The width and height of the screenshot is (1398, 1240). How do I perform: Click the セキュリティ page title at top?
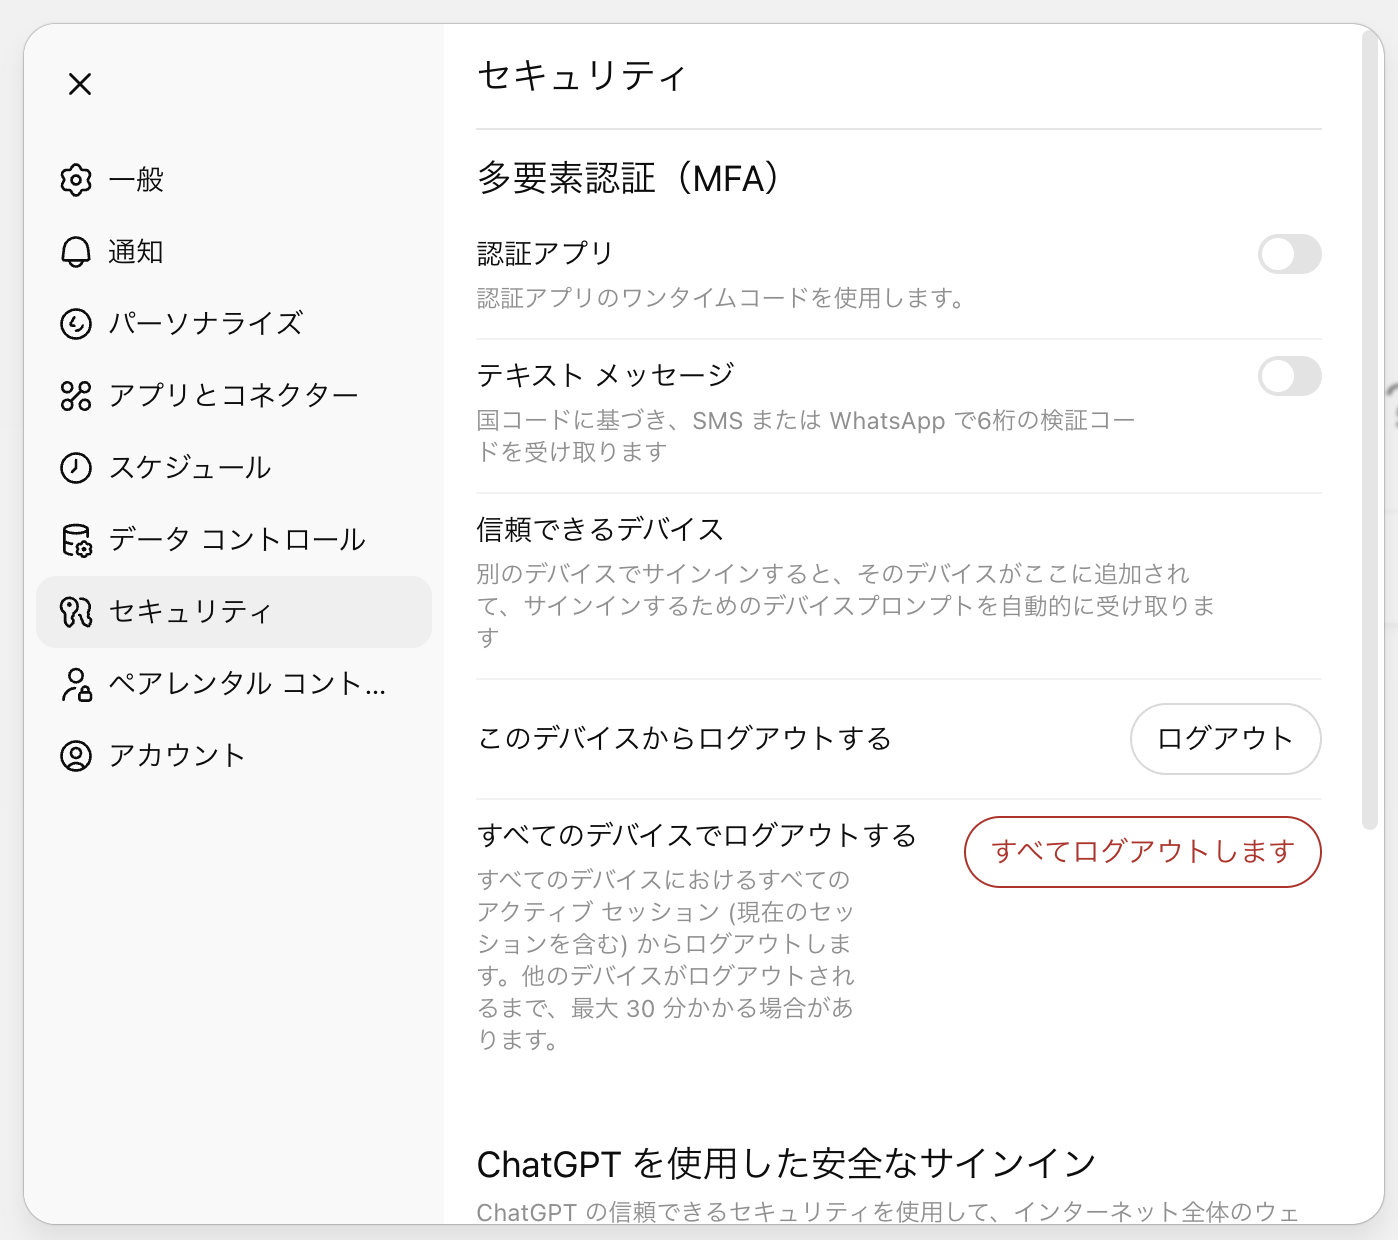pyautogui.click(x=581, y=76)
